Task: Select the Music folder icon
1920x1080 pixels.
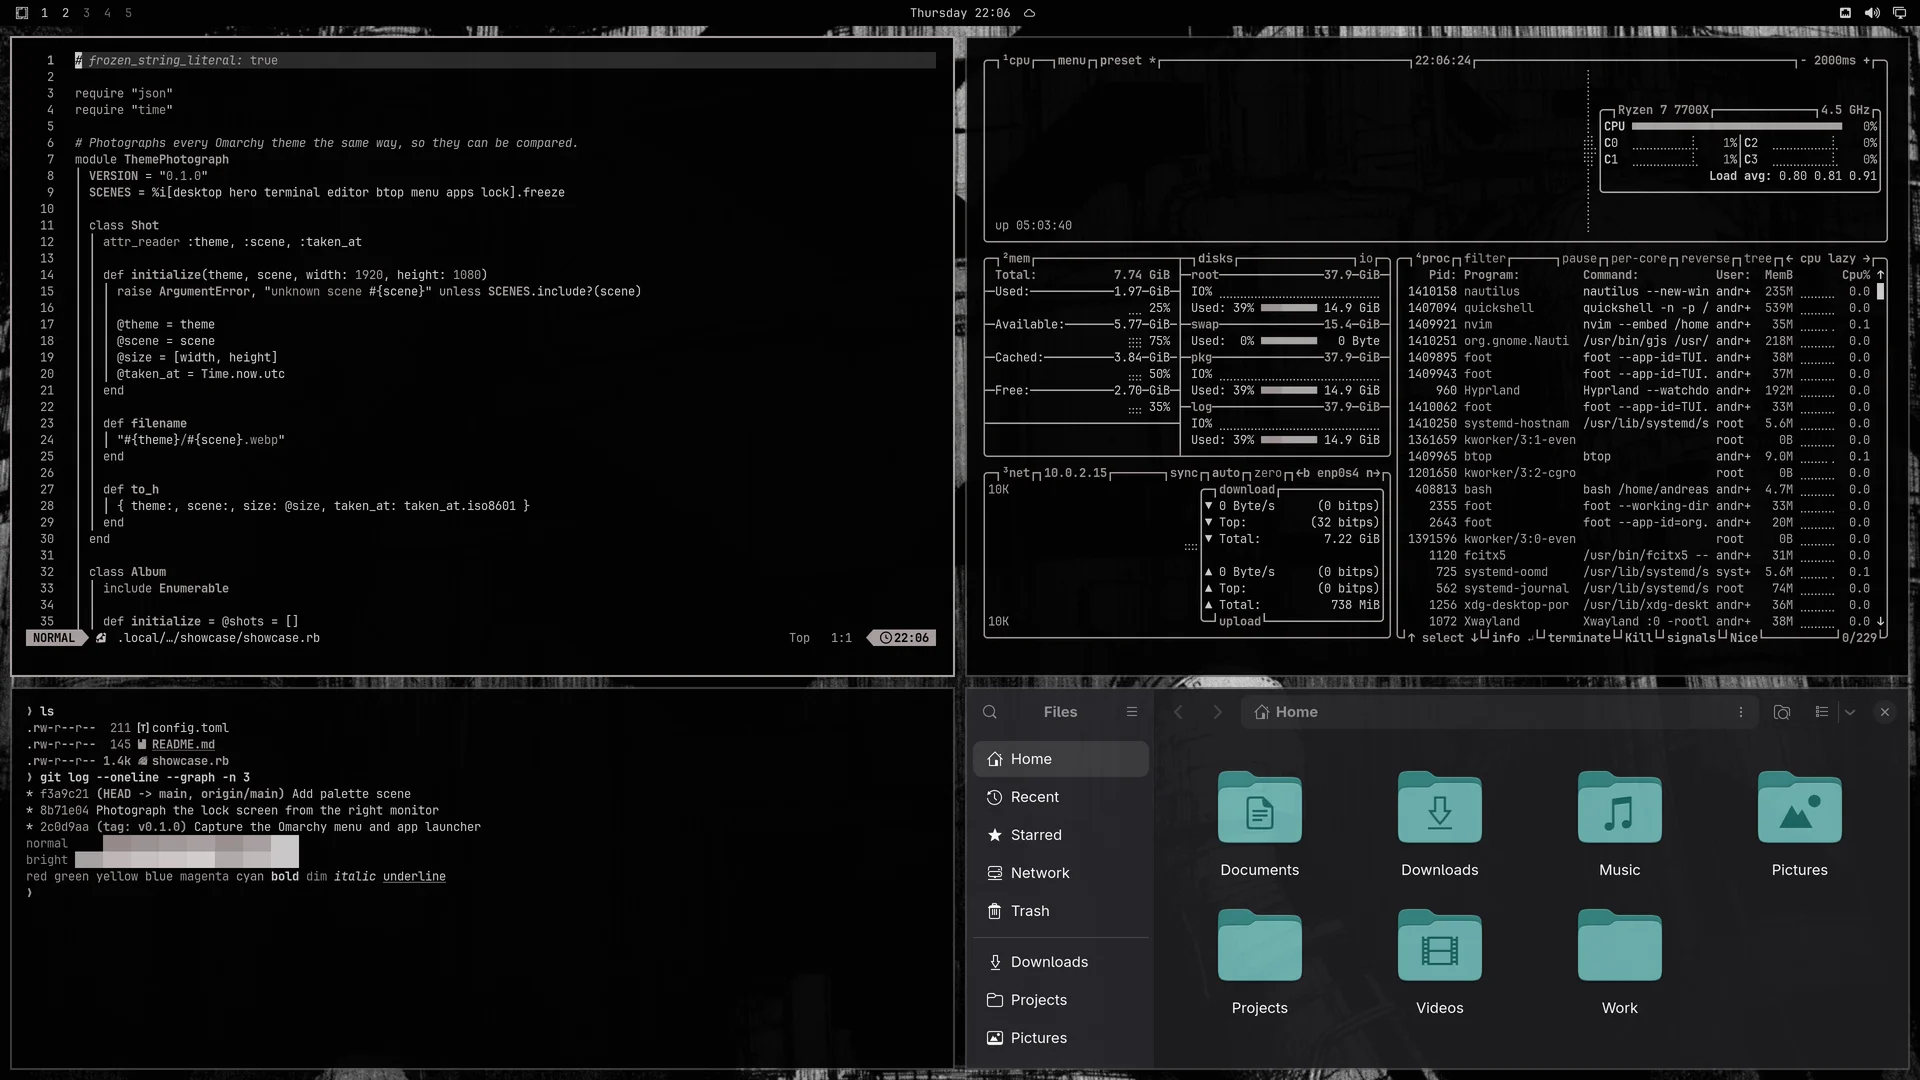Action: [1620, 808]
